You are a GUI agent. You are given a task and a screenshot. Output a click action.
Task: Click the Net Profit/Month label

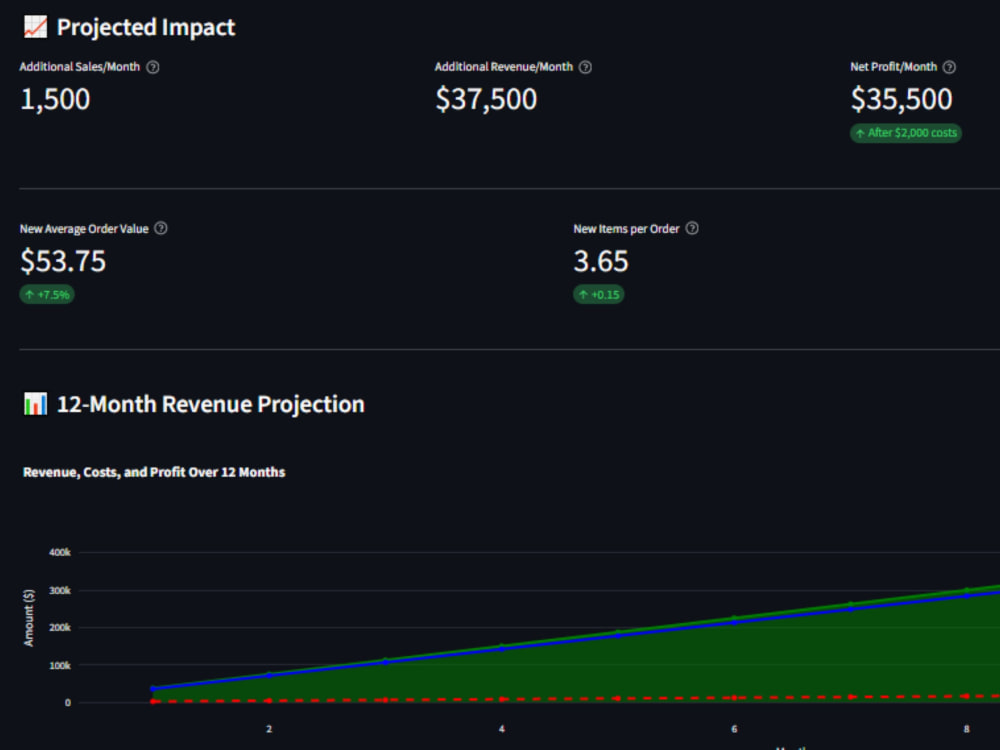pos(893,67)
